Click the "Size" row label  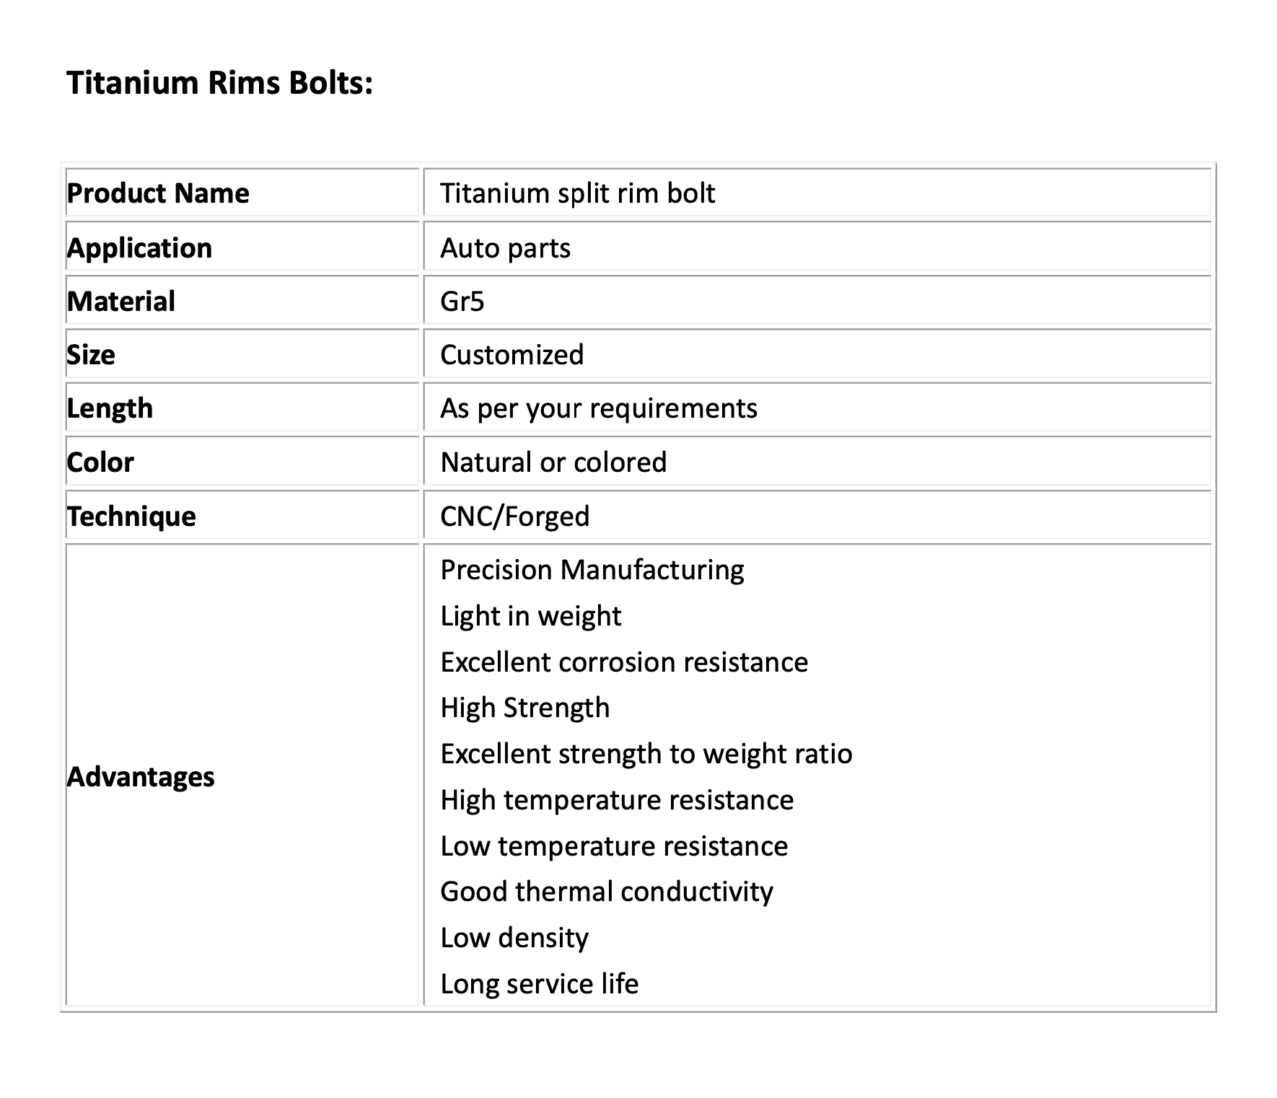point(91,355)
